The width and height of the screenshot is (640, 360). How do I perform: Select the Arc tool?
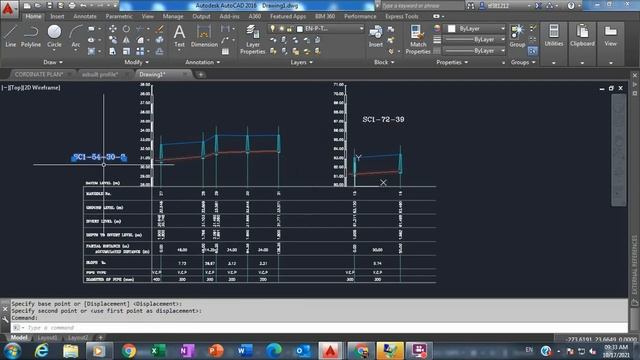coord(76,36)
